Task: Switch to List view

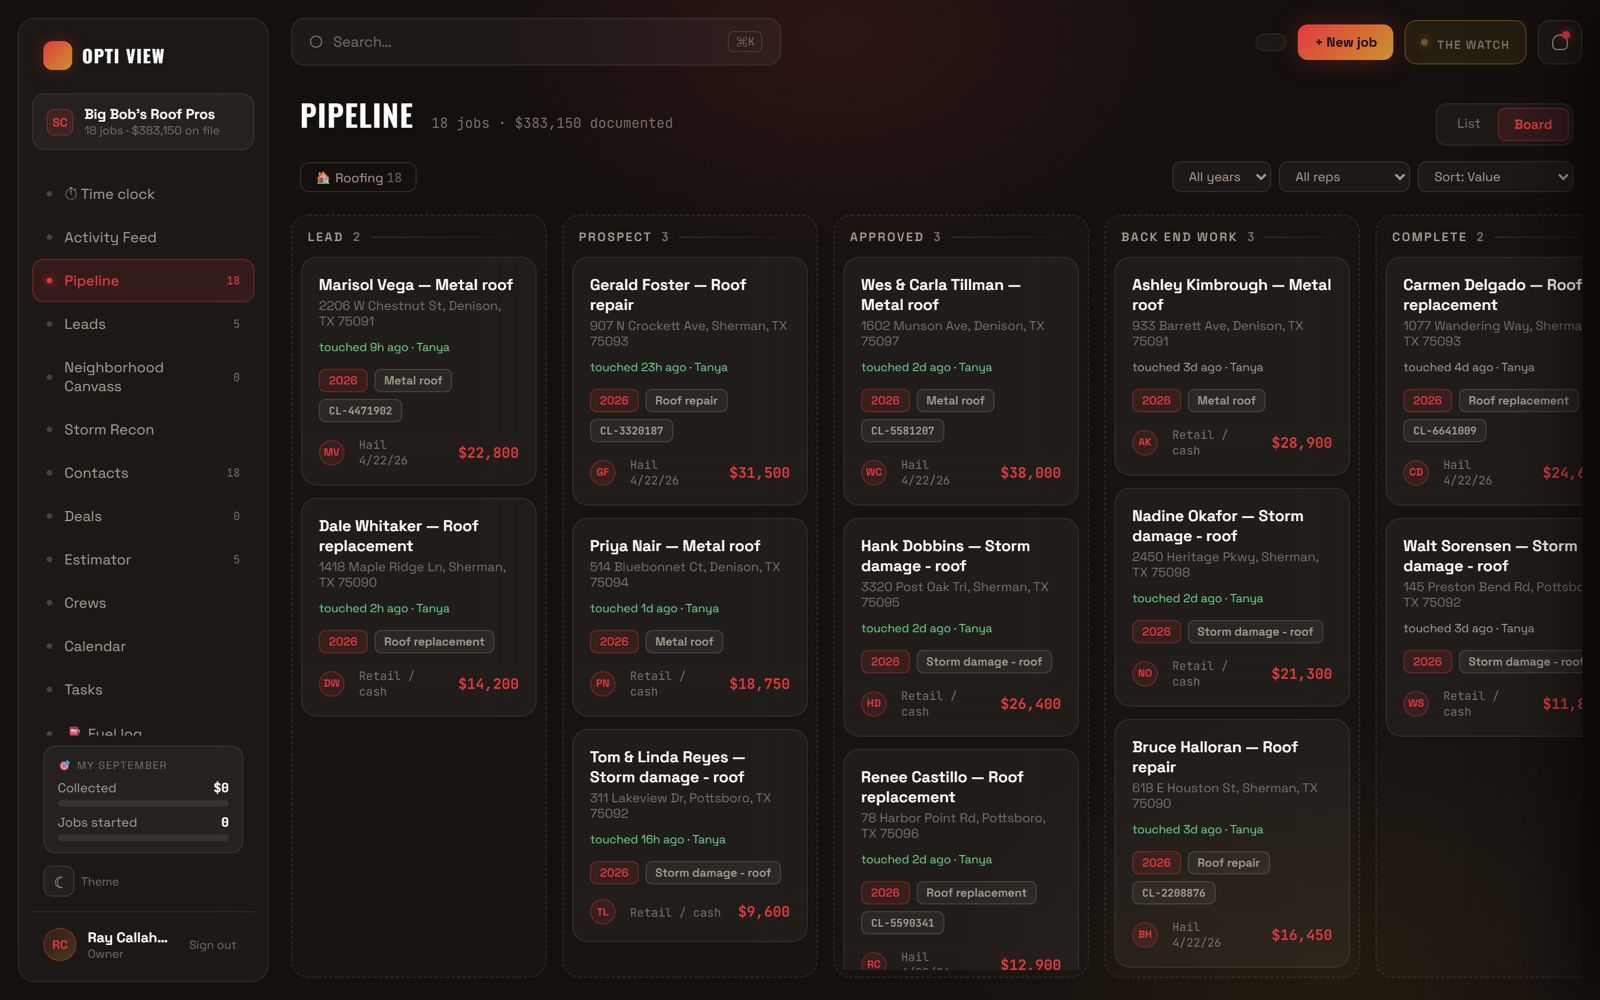Action: pos(1468,124)
